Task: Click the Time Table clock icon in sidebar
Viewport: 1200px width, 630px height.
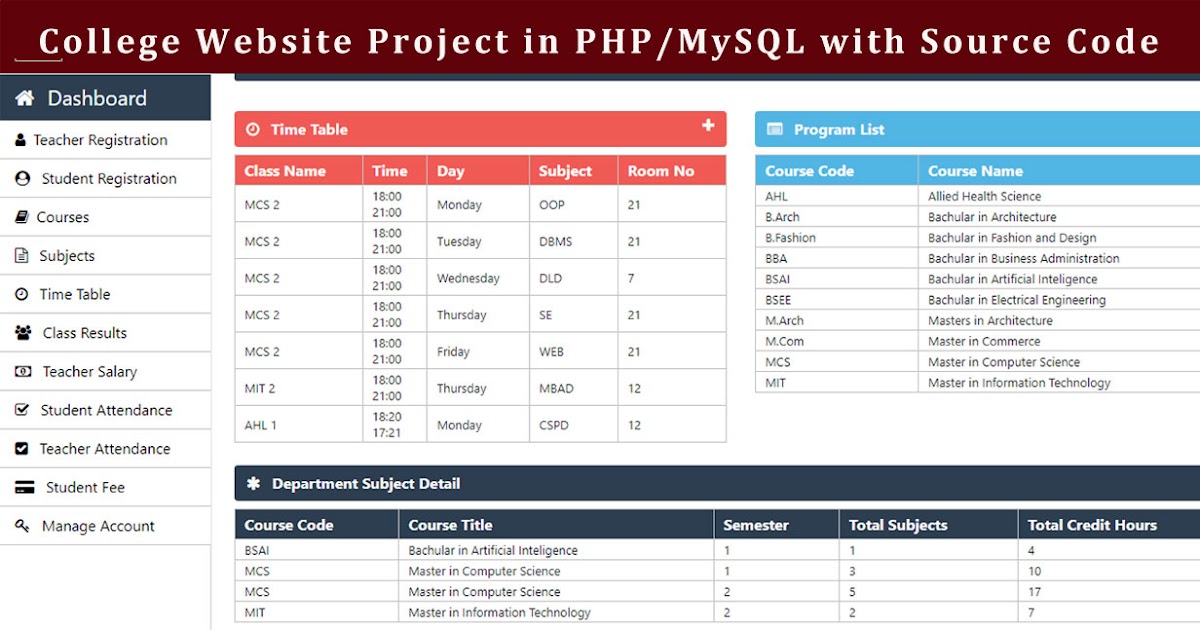Action: (22, 294)
